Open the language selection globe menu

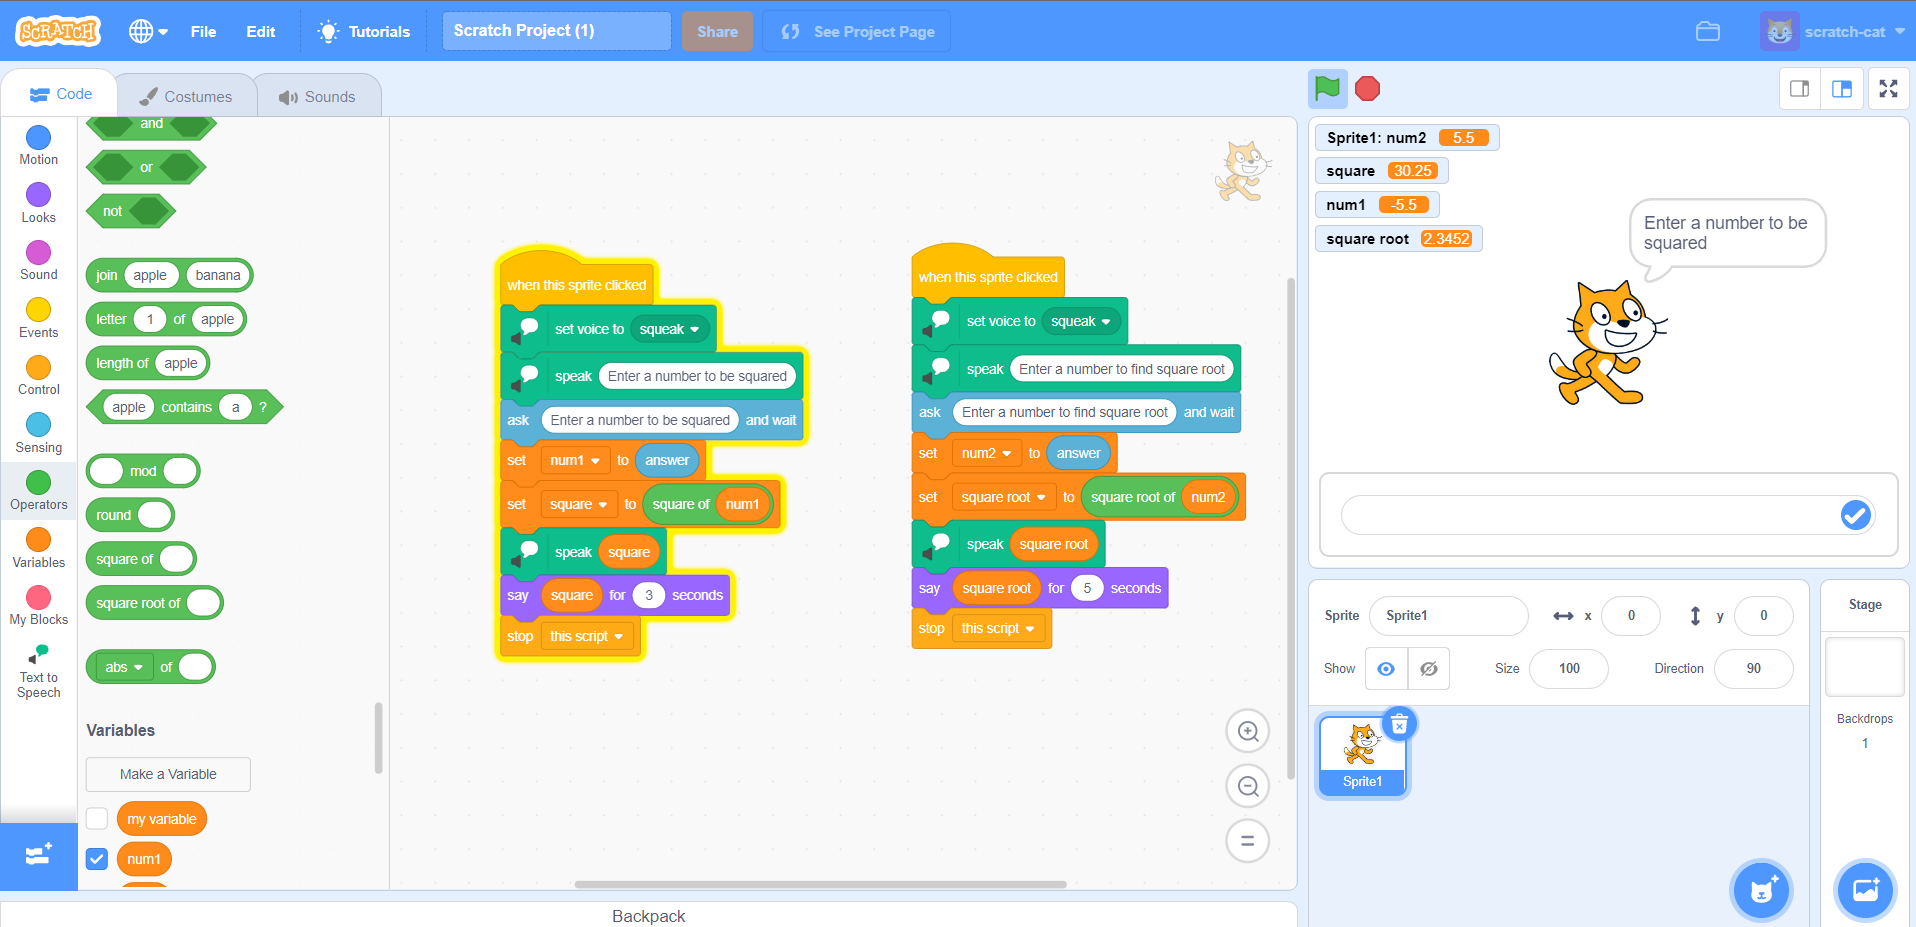pyautogui.click(x=147, y=31)
